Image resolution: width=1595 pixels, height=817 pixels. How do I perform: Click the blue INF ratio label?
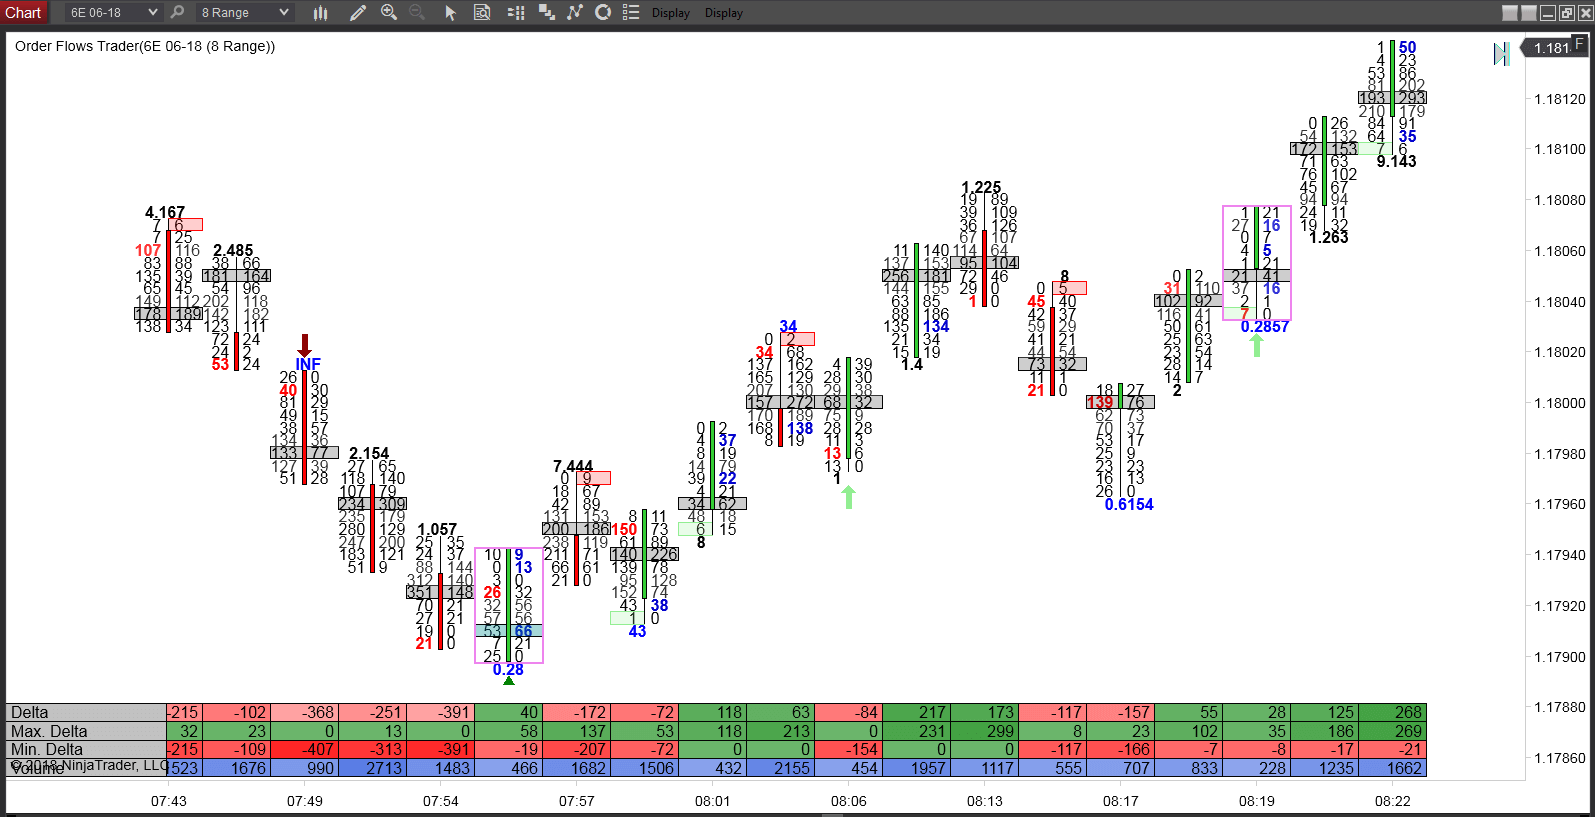point(308,364)
